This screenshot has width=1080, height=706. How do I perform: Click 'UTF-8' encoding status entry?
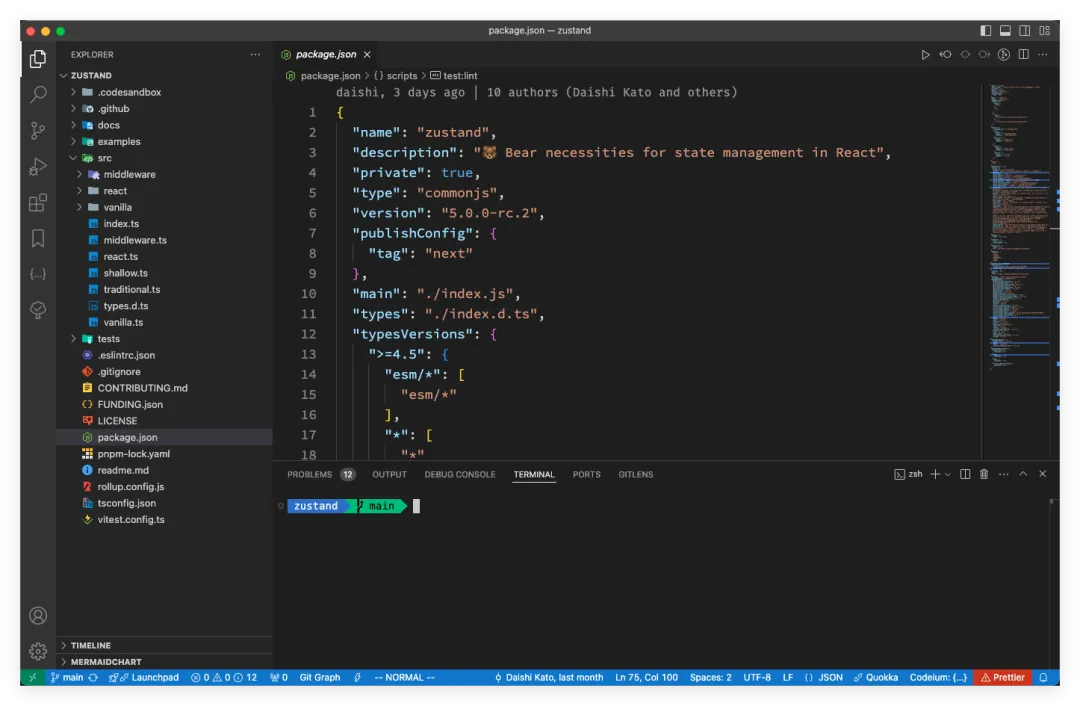[x=757, y=678]
